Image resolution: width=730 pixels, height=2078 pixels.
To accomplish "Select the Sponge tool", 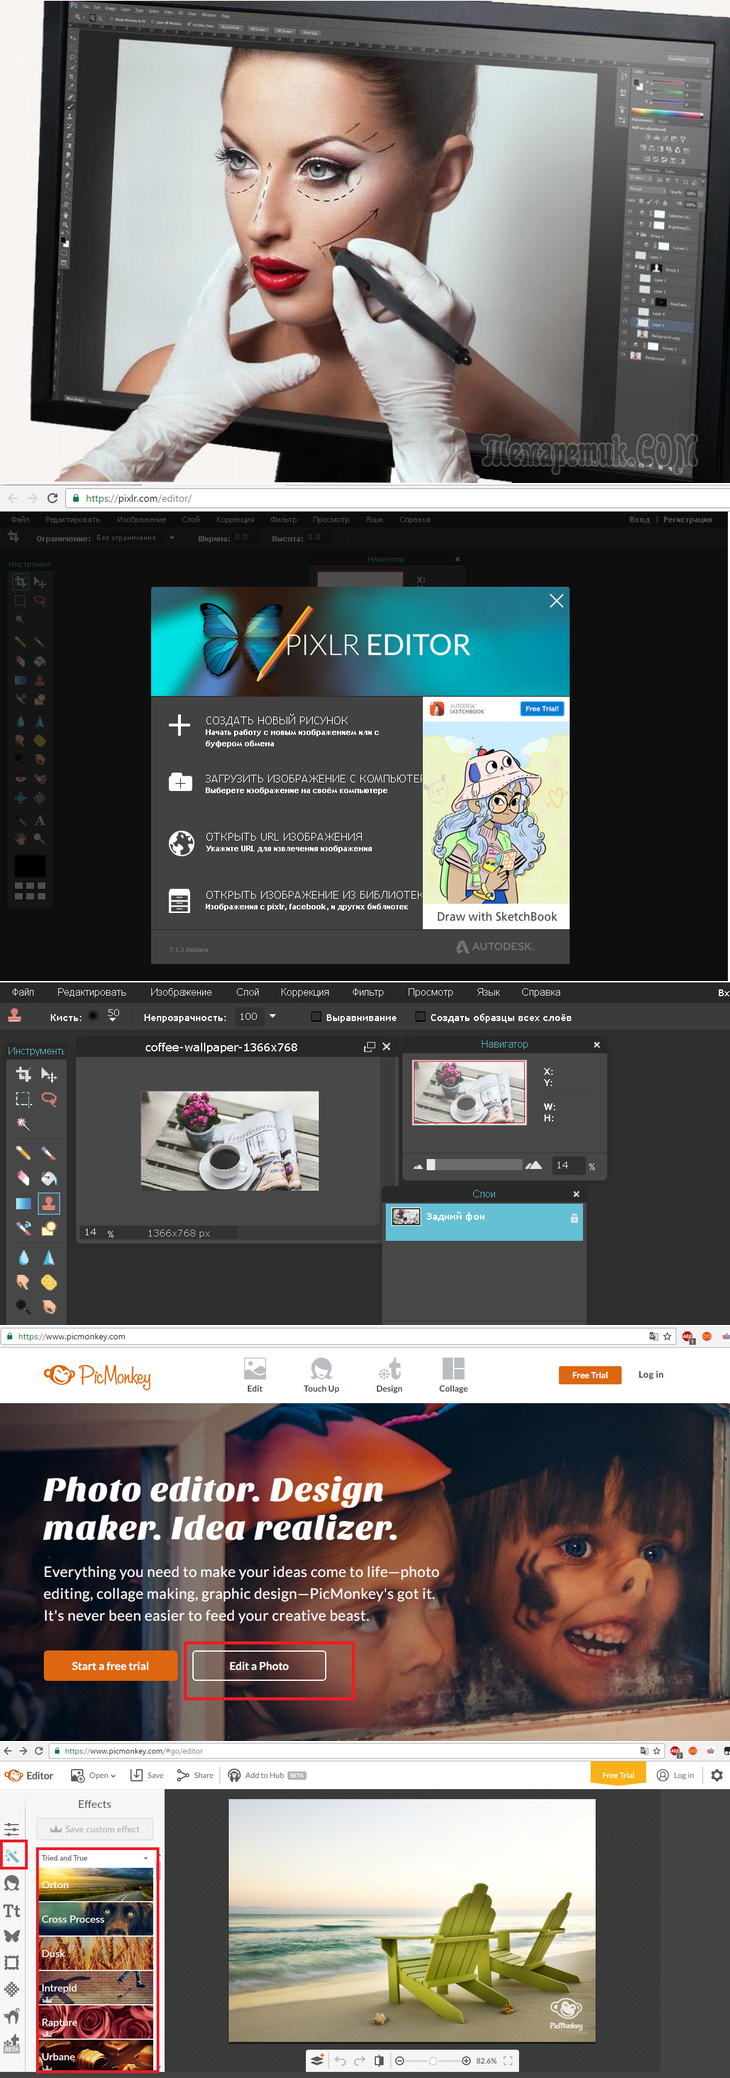I will [x=48, y=1282].
